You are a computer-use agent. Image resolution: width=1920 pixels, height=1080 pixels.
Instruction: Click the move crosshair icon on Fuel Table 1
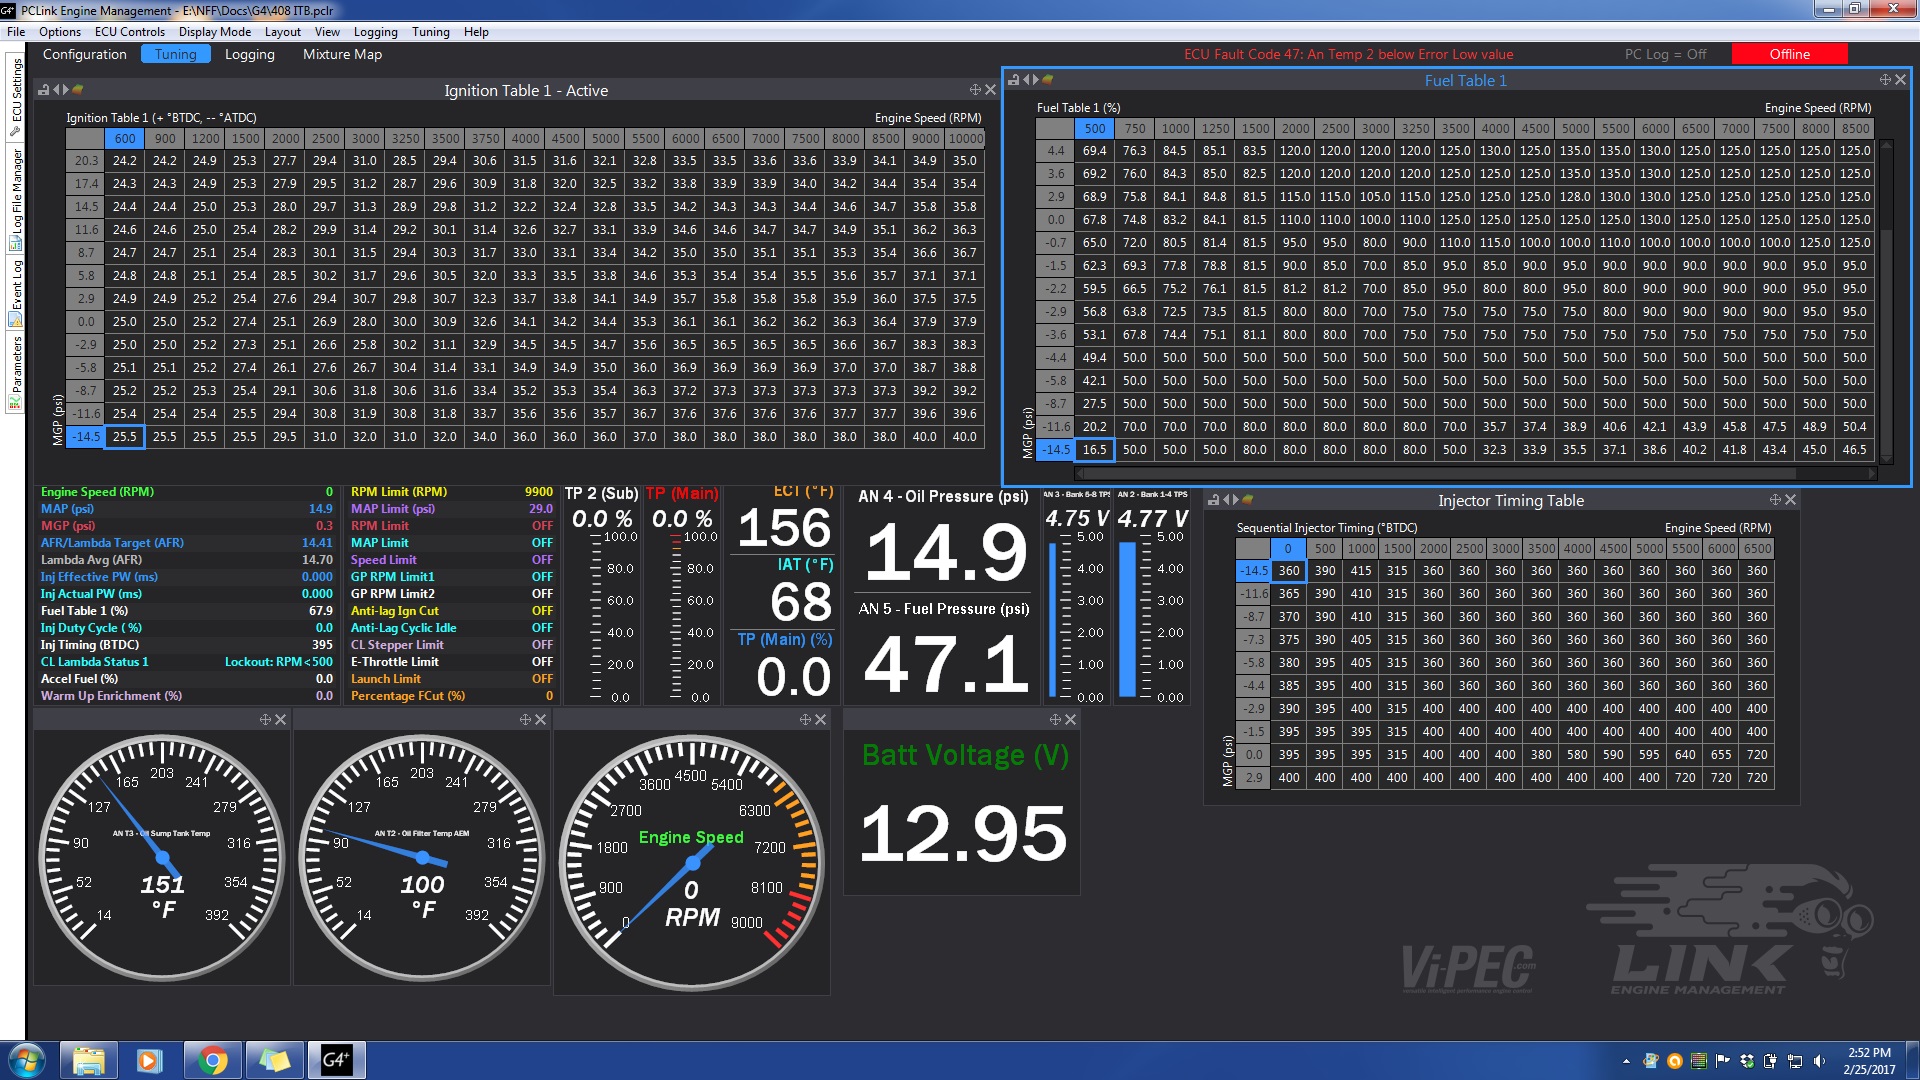click(1884, 80)
